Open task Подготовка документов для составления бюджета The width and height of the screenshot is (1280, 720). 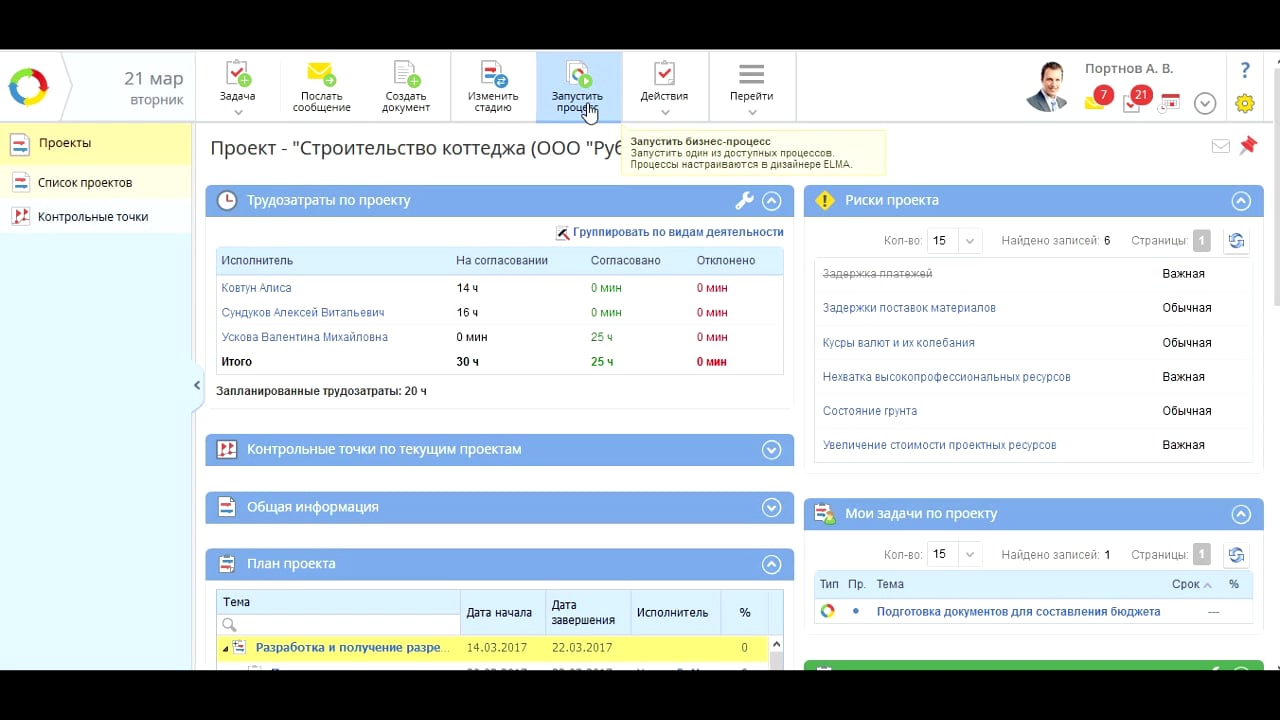tap(1018, 611)
